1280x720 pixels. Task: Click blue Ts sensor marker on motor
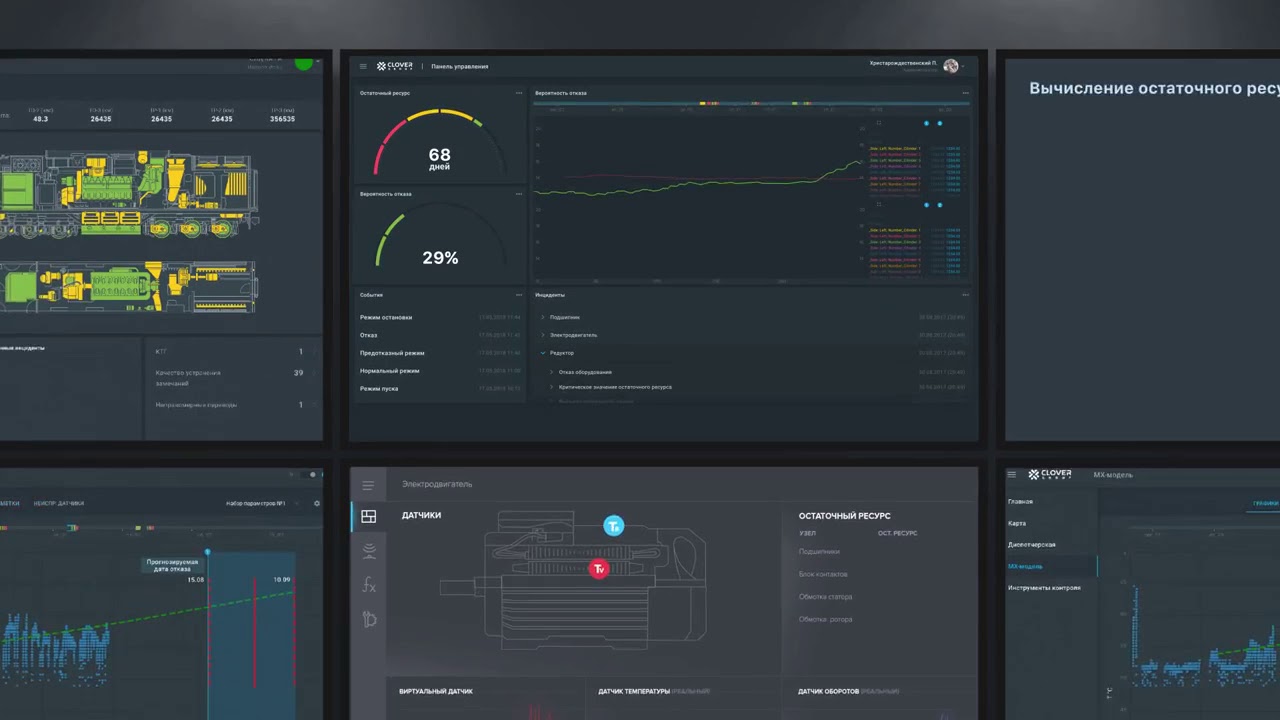(614, 525)
